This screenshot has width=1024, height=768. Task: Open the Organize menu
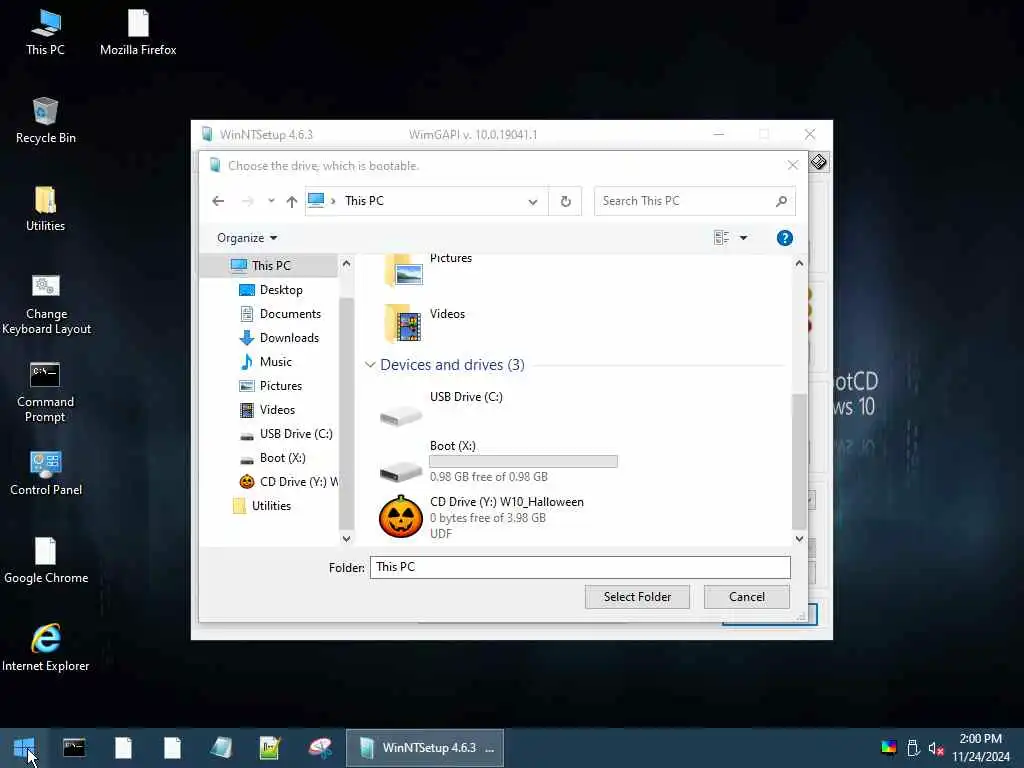(x=247, y=238)
